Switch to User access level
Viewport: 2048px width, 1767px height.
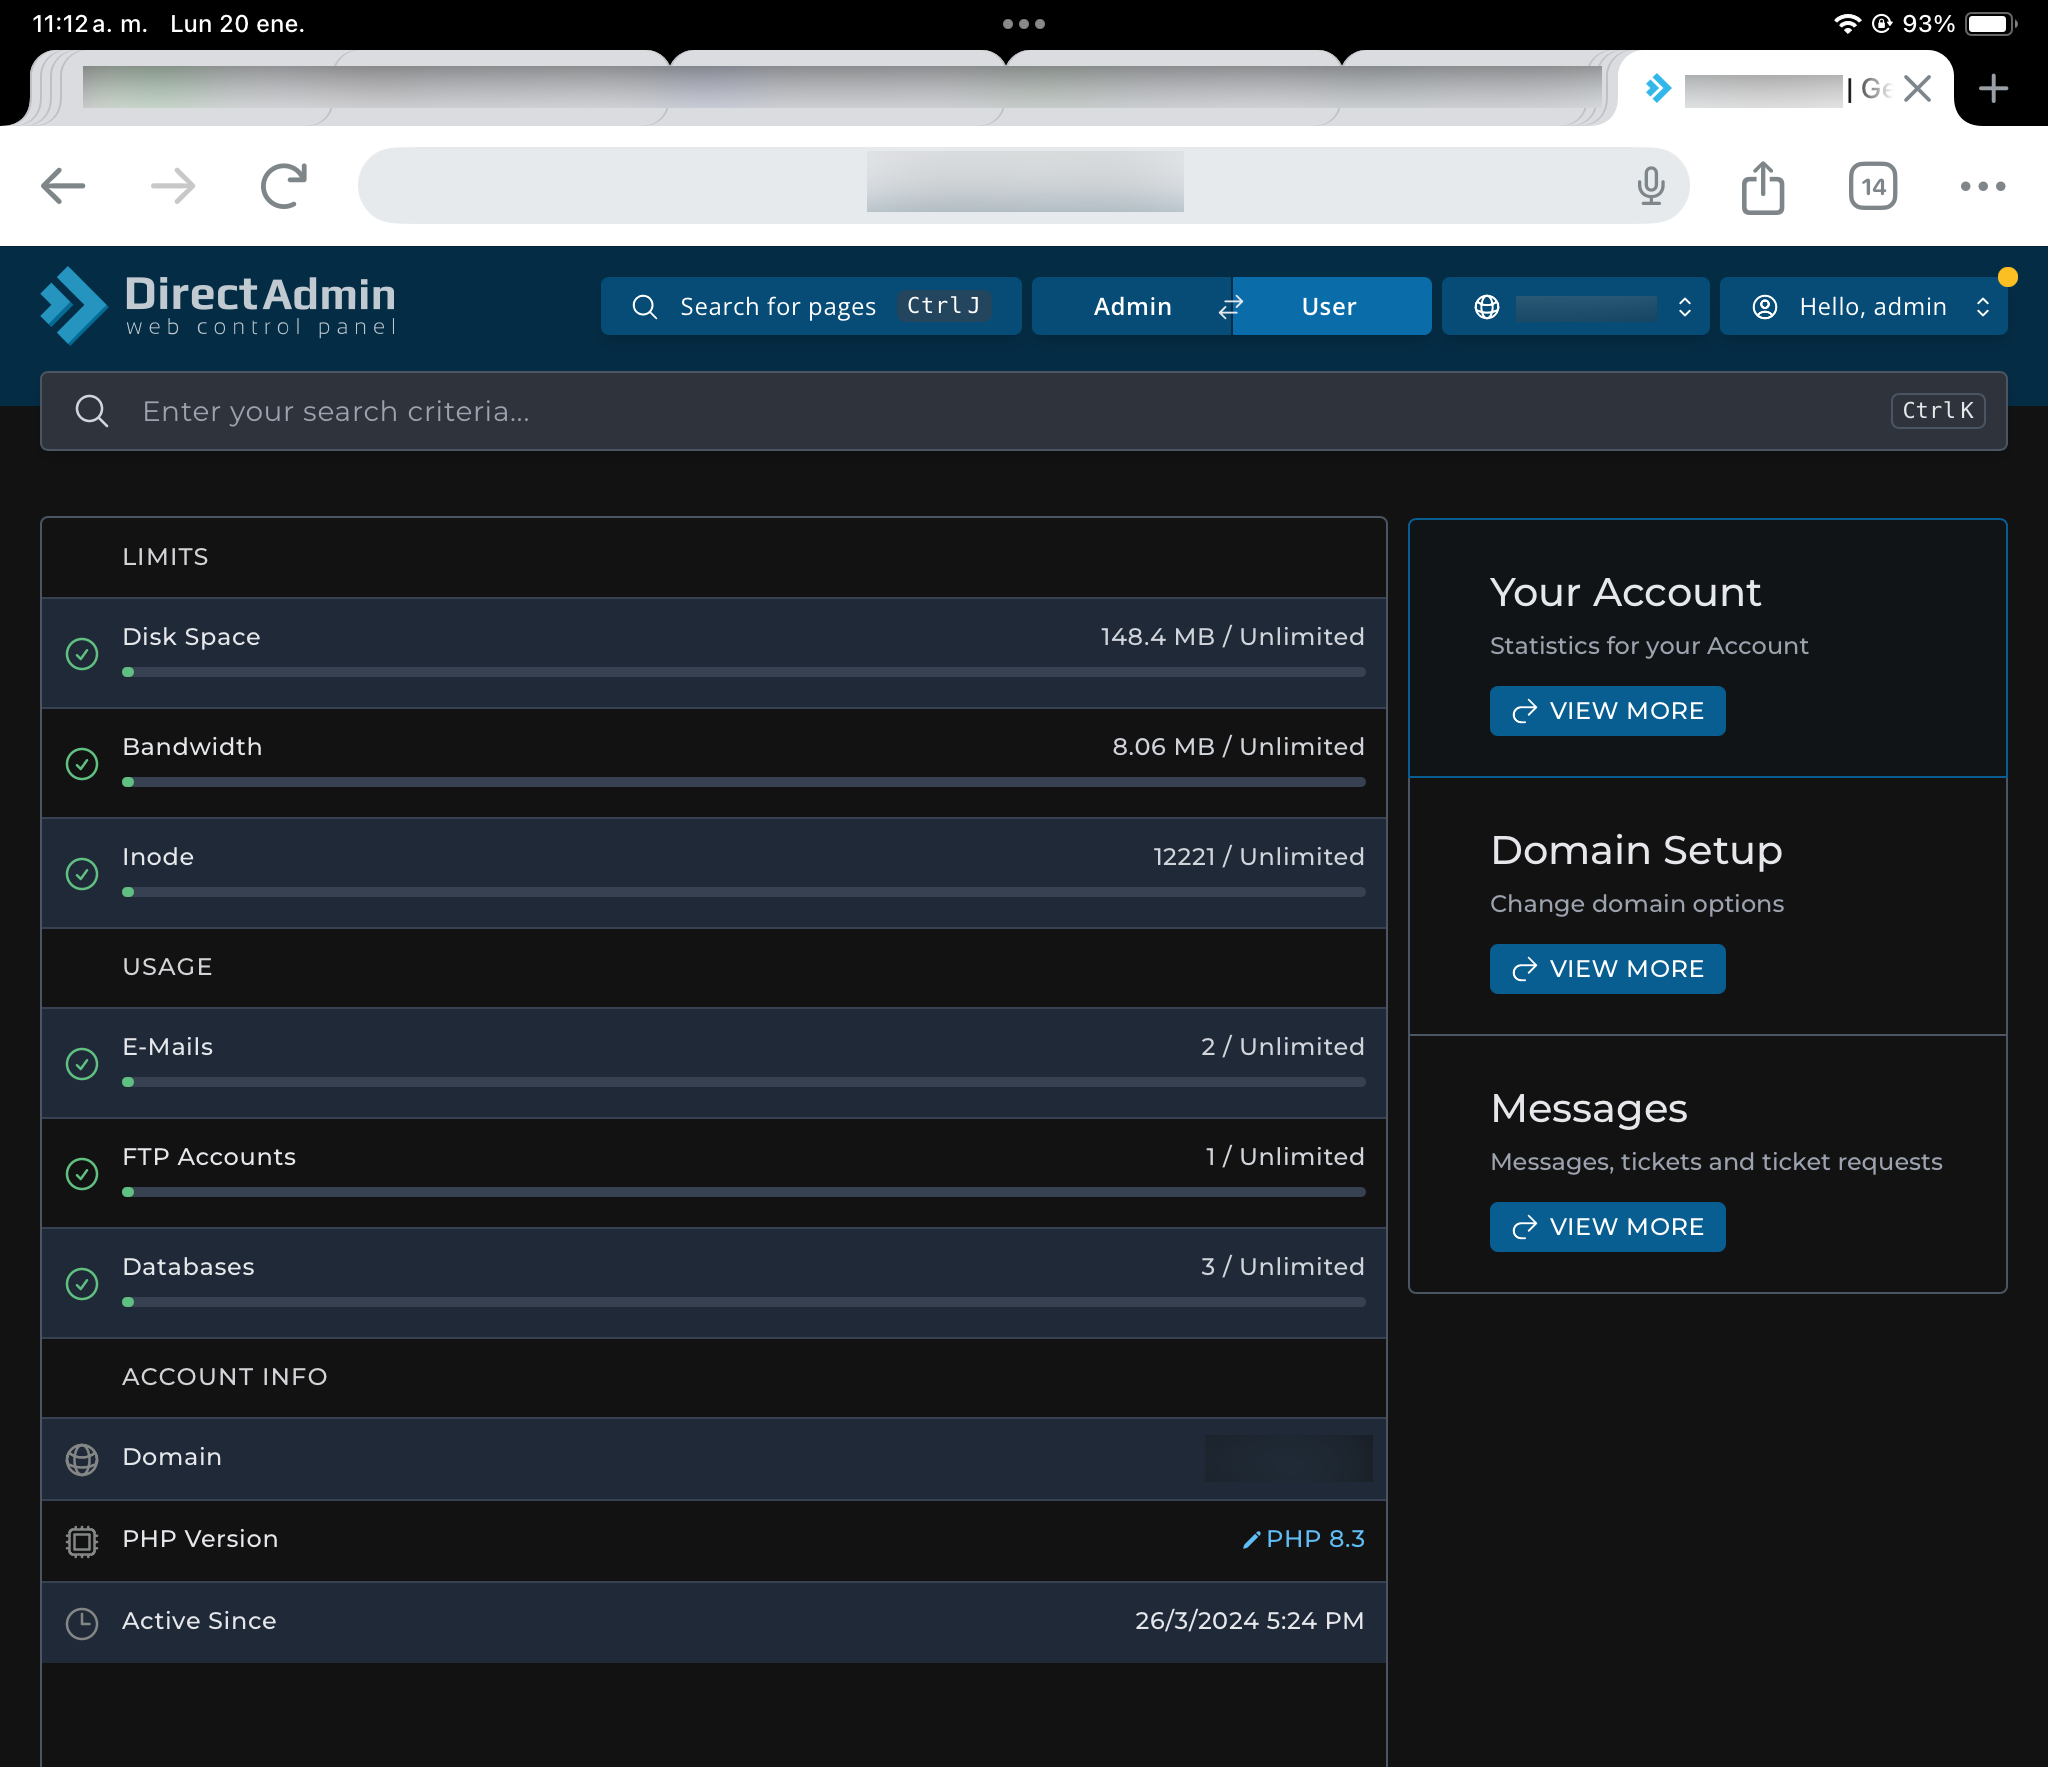(1329, 306)
